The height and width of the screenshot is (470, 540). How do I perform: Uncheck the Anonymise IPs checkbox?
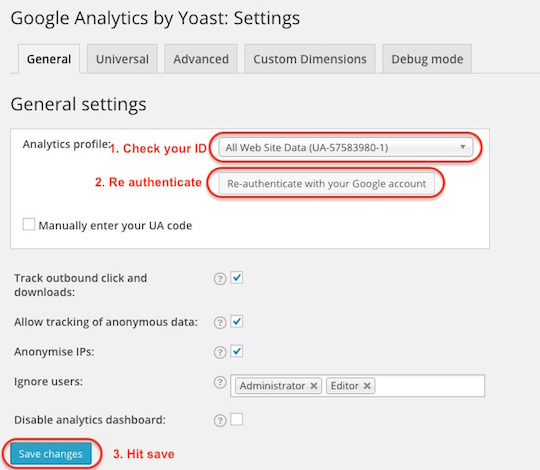[x=237, y=351]
